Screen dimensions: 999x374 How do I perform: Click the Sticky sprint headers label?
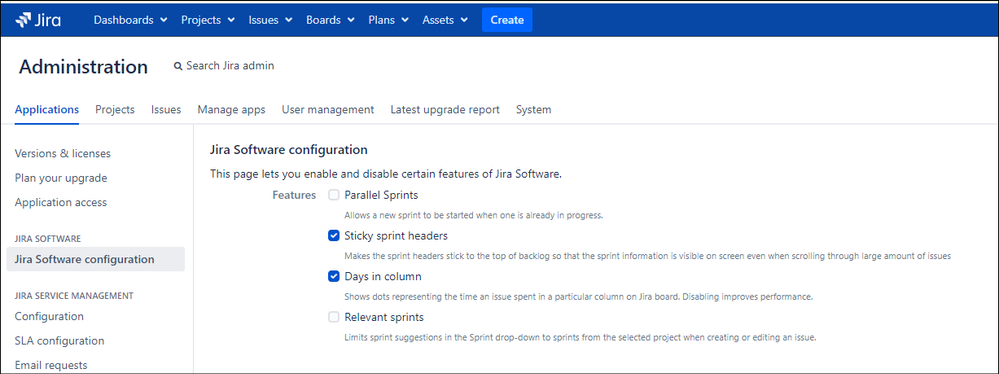pos(396,236)
